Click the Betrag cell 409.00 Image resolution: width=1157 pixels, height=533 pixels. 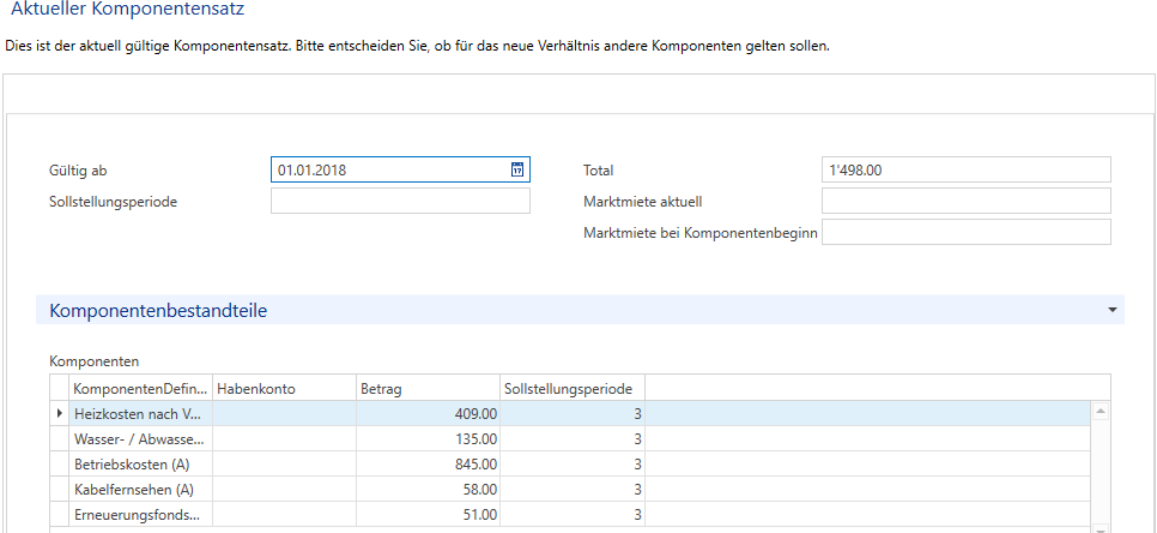(x=428, y=414)
